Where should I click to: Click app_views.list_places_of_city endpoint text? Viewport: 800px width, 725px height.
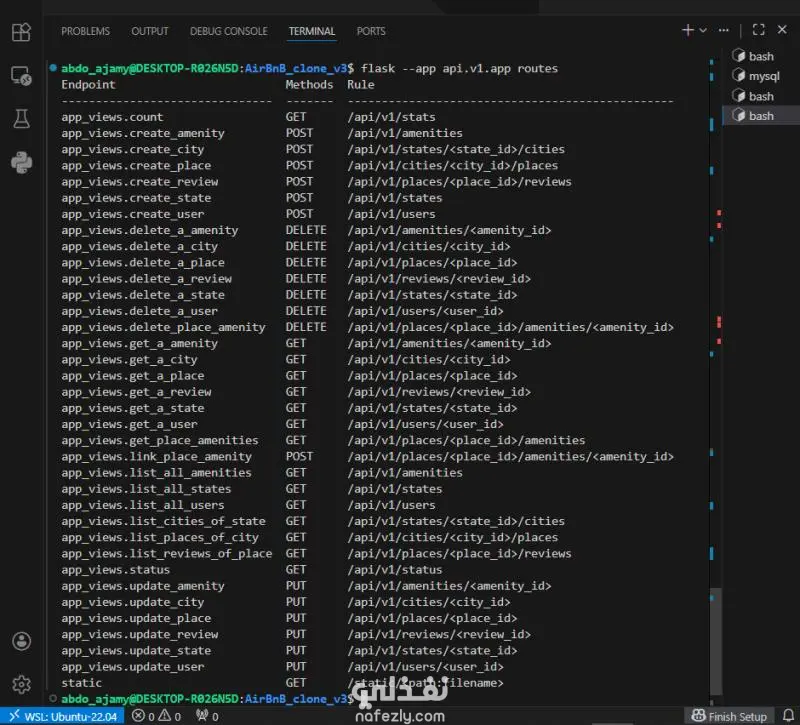coord(160,538)
